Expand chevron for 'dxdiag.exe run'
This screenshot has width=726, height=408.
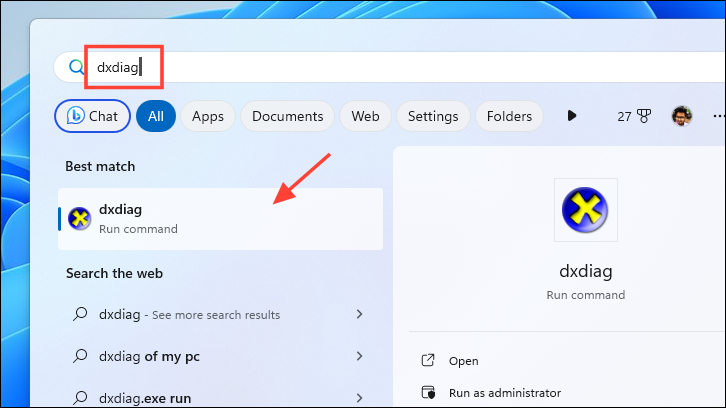pos(359,398)
